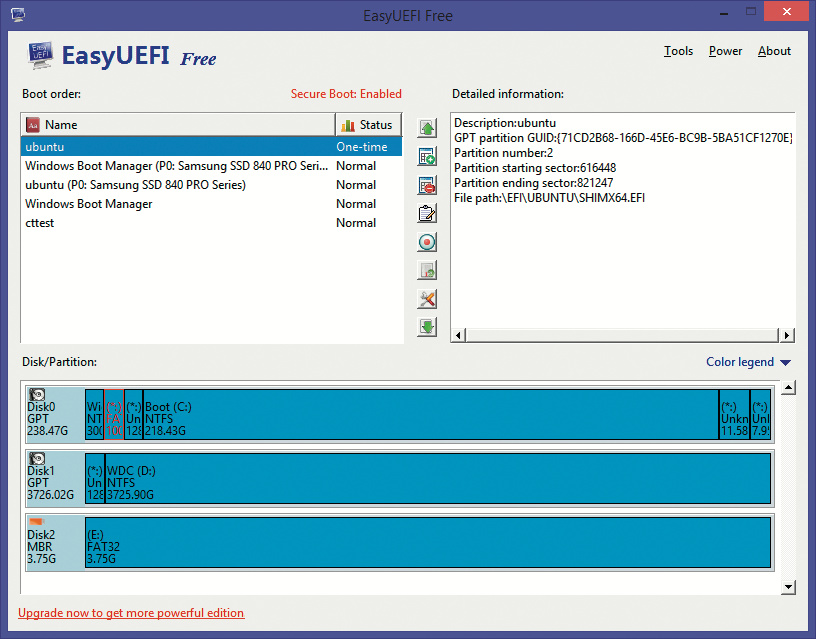Viewport: 816px width, 639px height.
Task: Click the Partition ending sector line
Action: (x=533, y=183)
